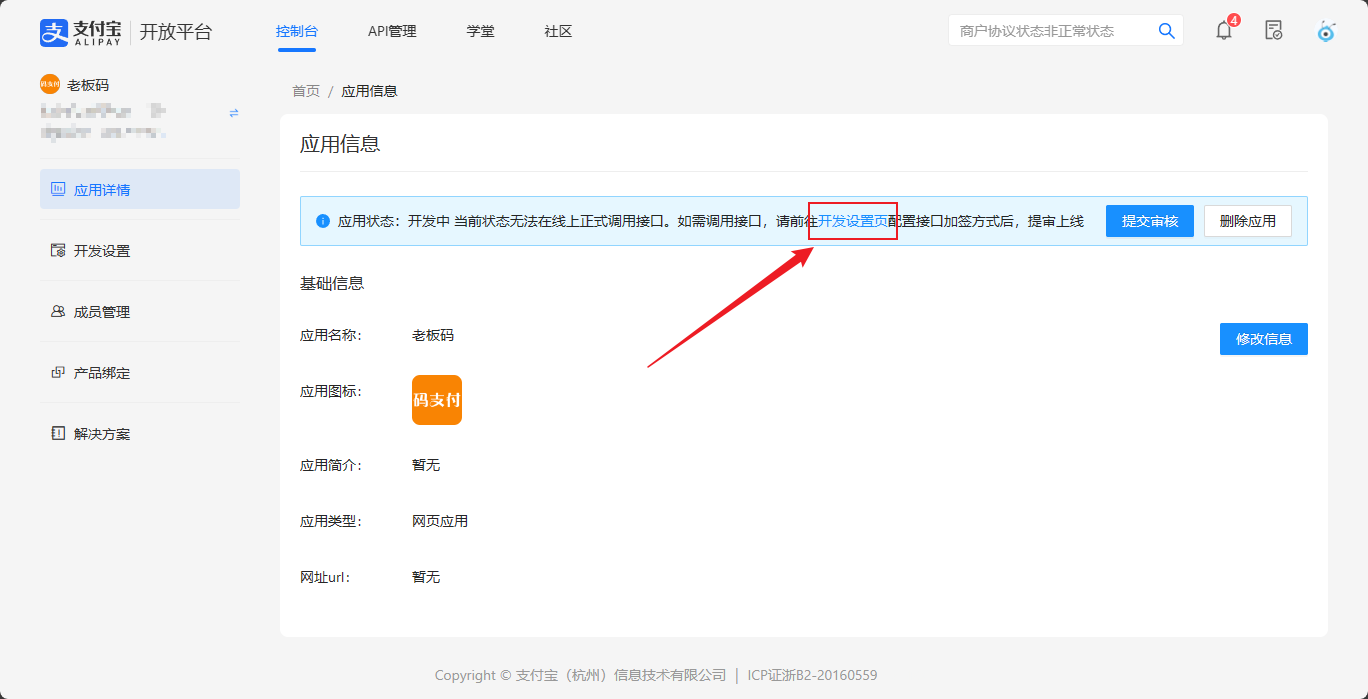Click the orange 码支付 app icon
This screenshot has height=699, width=1368.
pyautogui.click(x=437, y=400)
